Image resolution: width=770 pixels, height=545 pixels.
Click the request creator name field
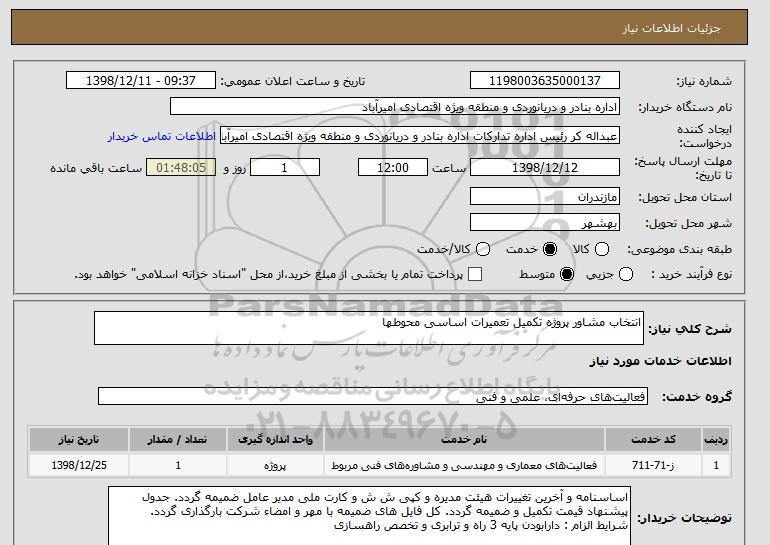420,136
